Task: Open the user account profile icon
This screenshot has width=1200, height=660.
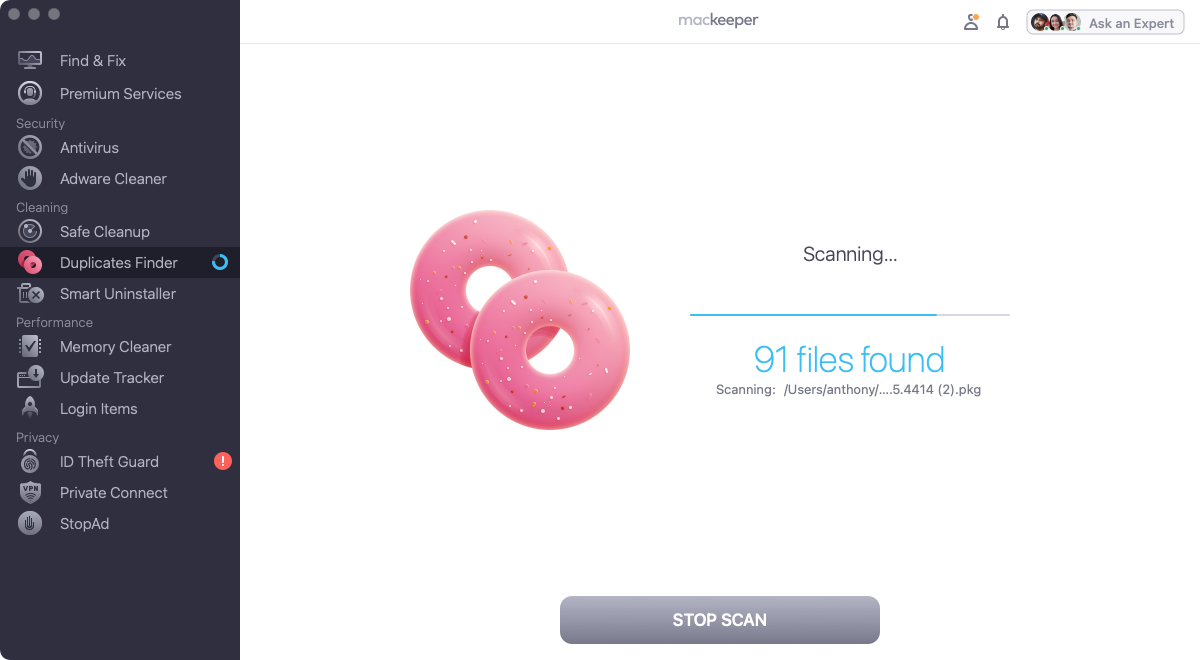Action: tap(971, 22)
